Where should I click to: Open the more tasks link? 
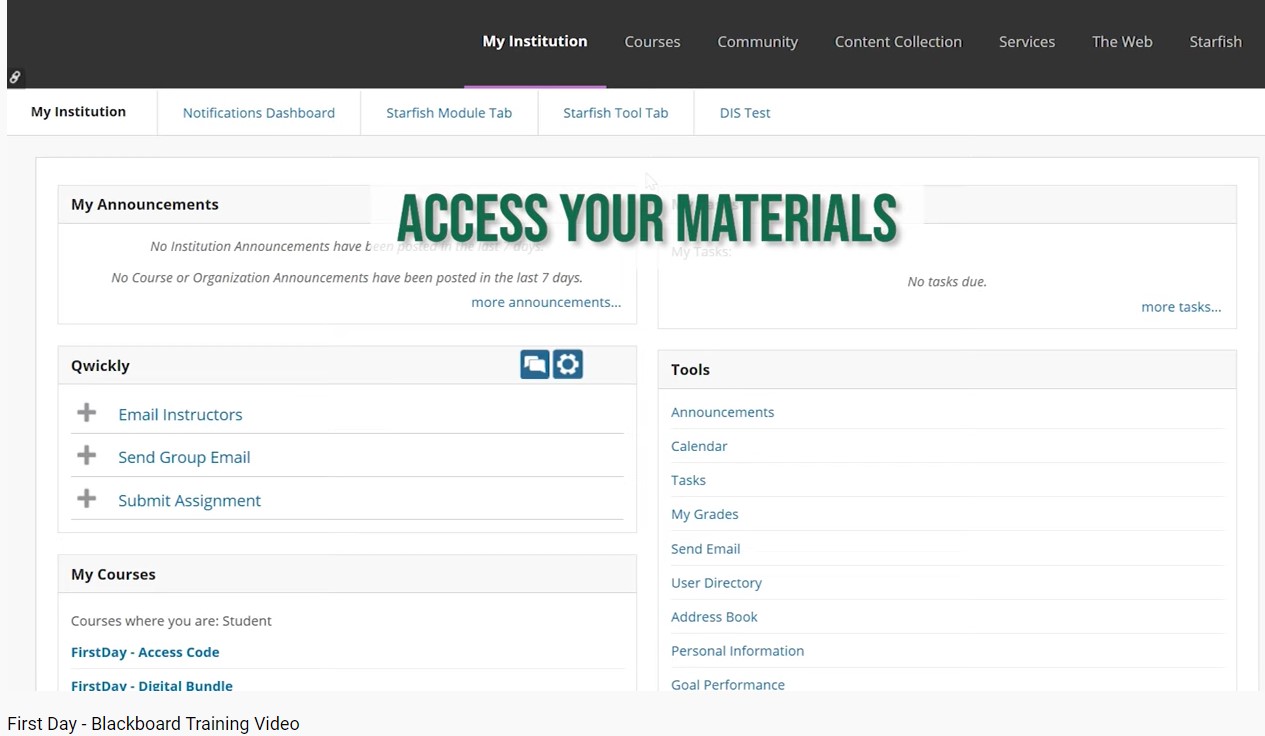(1181, 307)
